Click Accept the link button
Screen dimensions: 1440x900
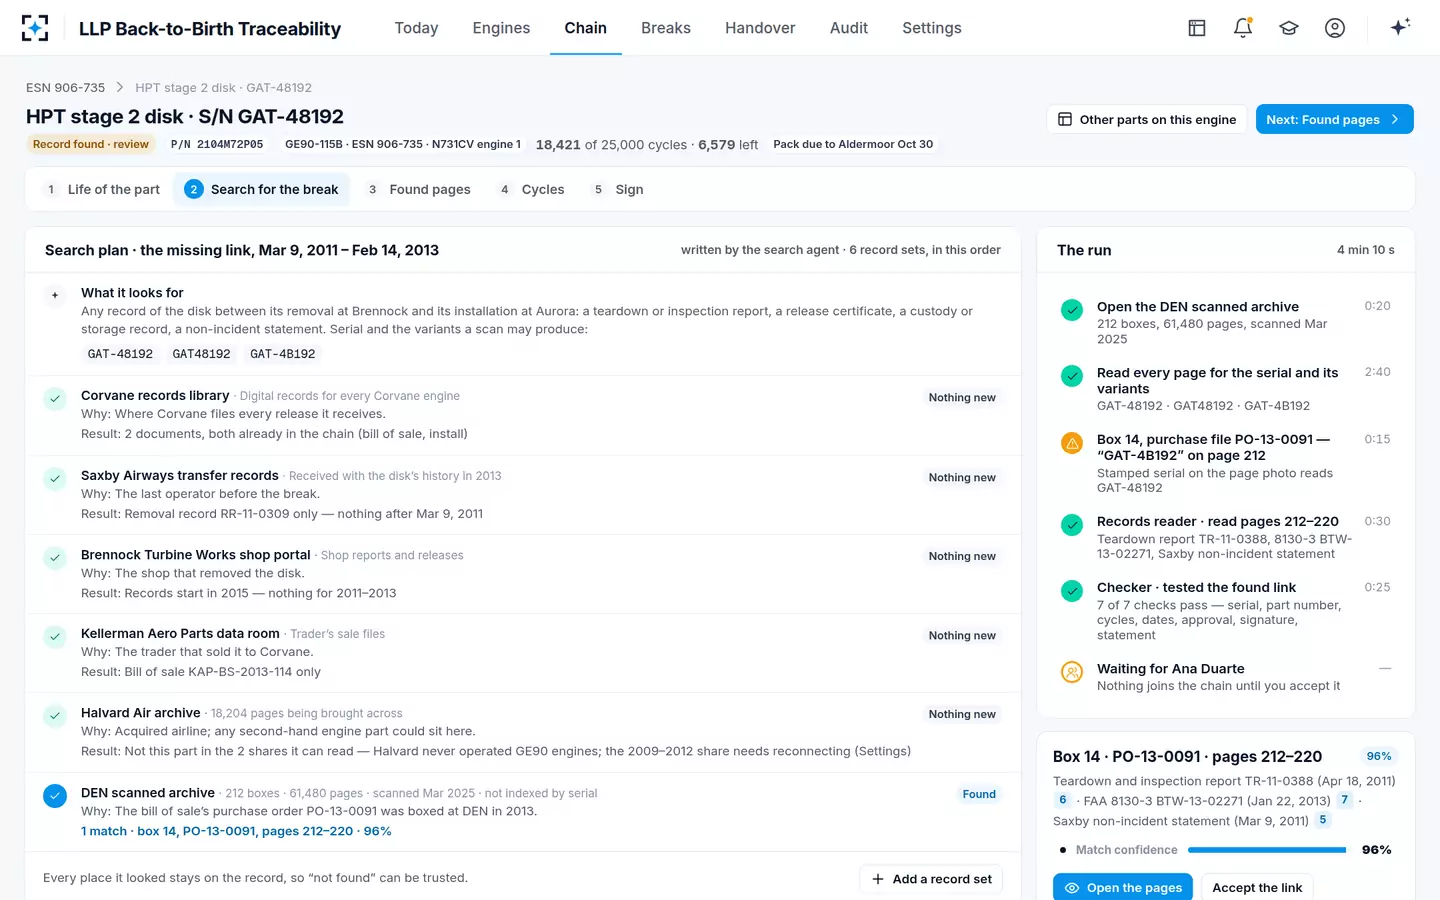pos(1257,887)
